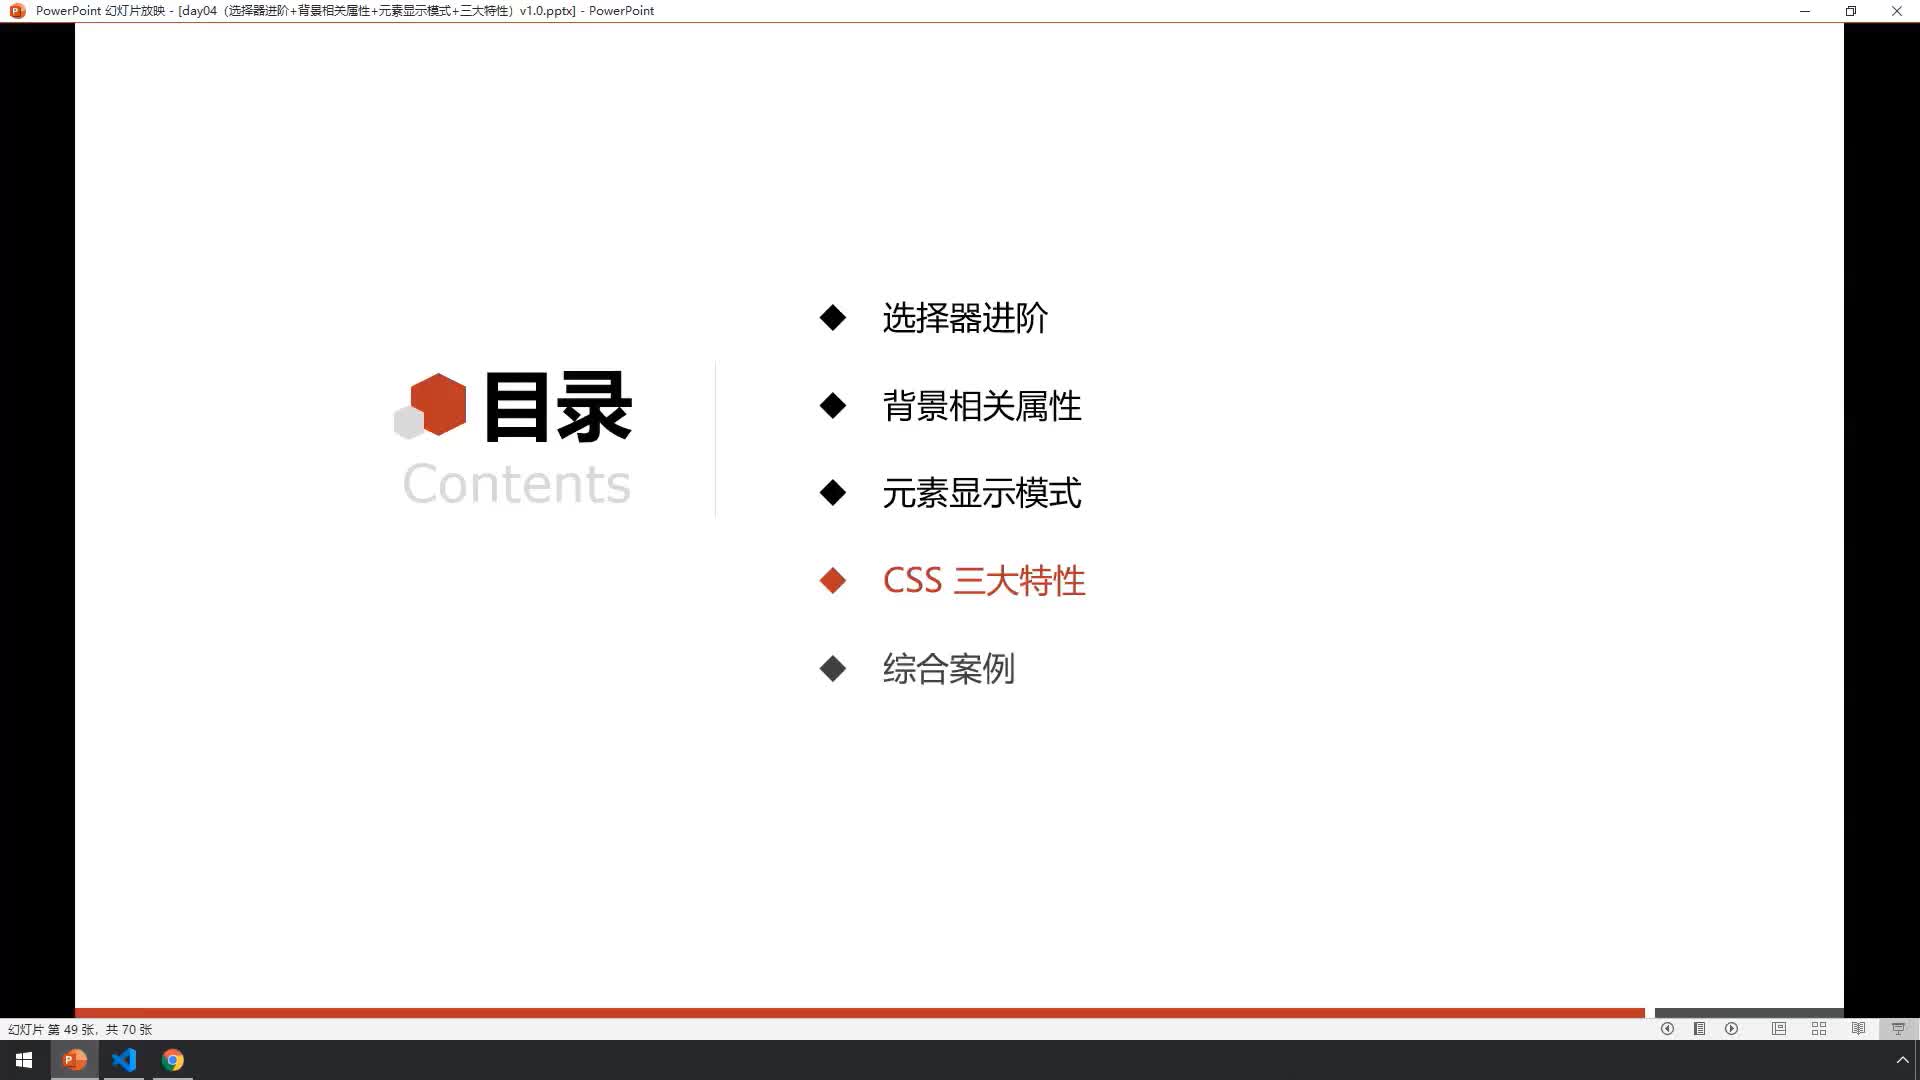Select the 综合案例 list item
This screenshot has width=1920, height=1080.
point(949,669)
